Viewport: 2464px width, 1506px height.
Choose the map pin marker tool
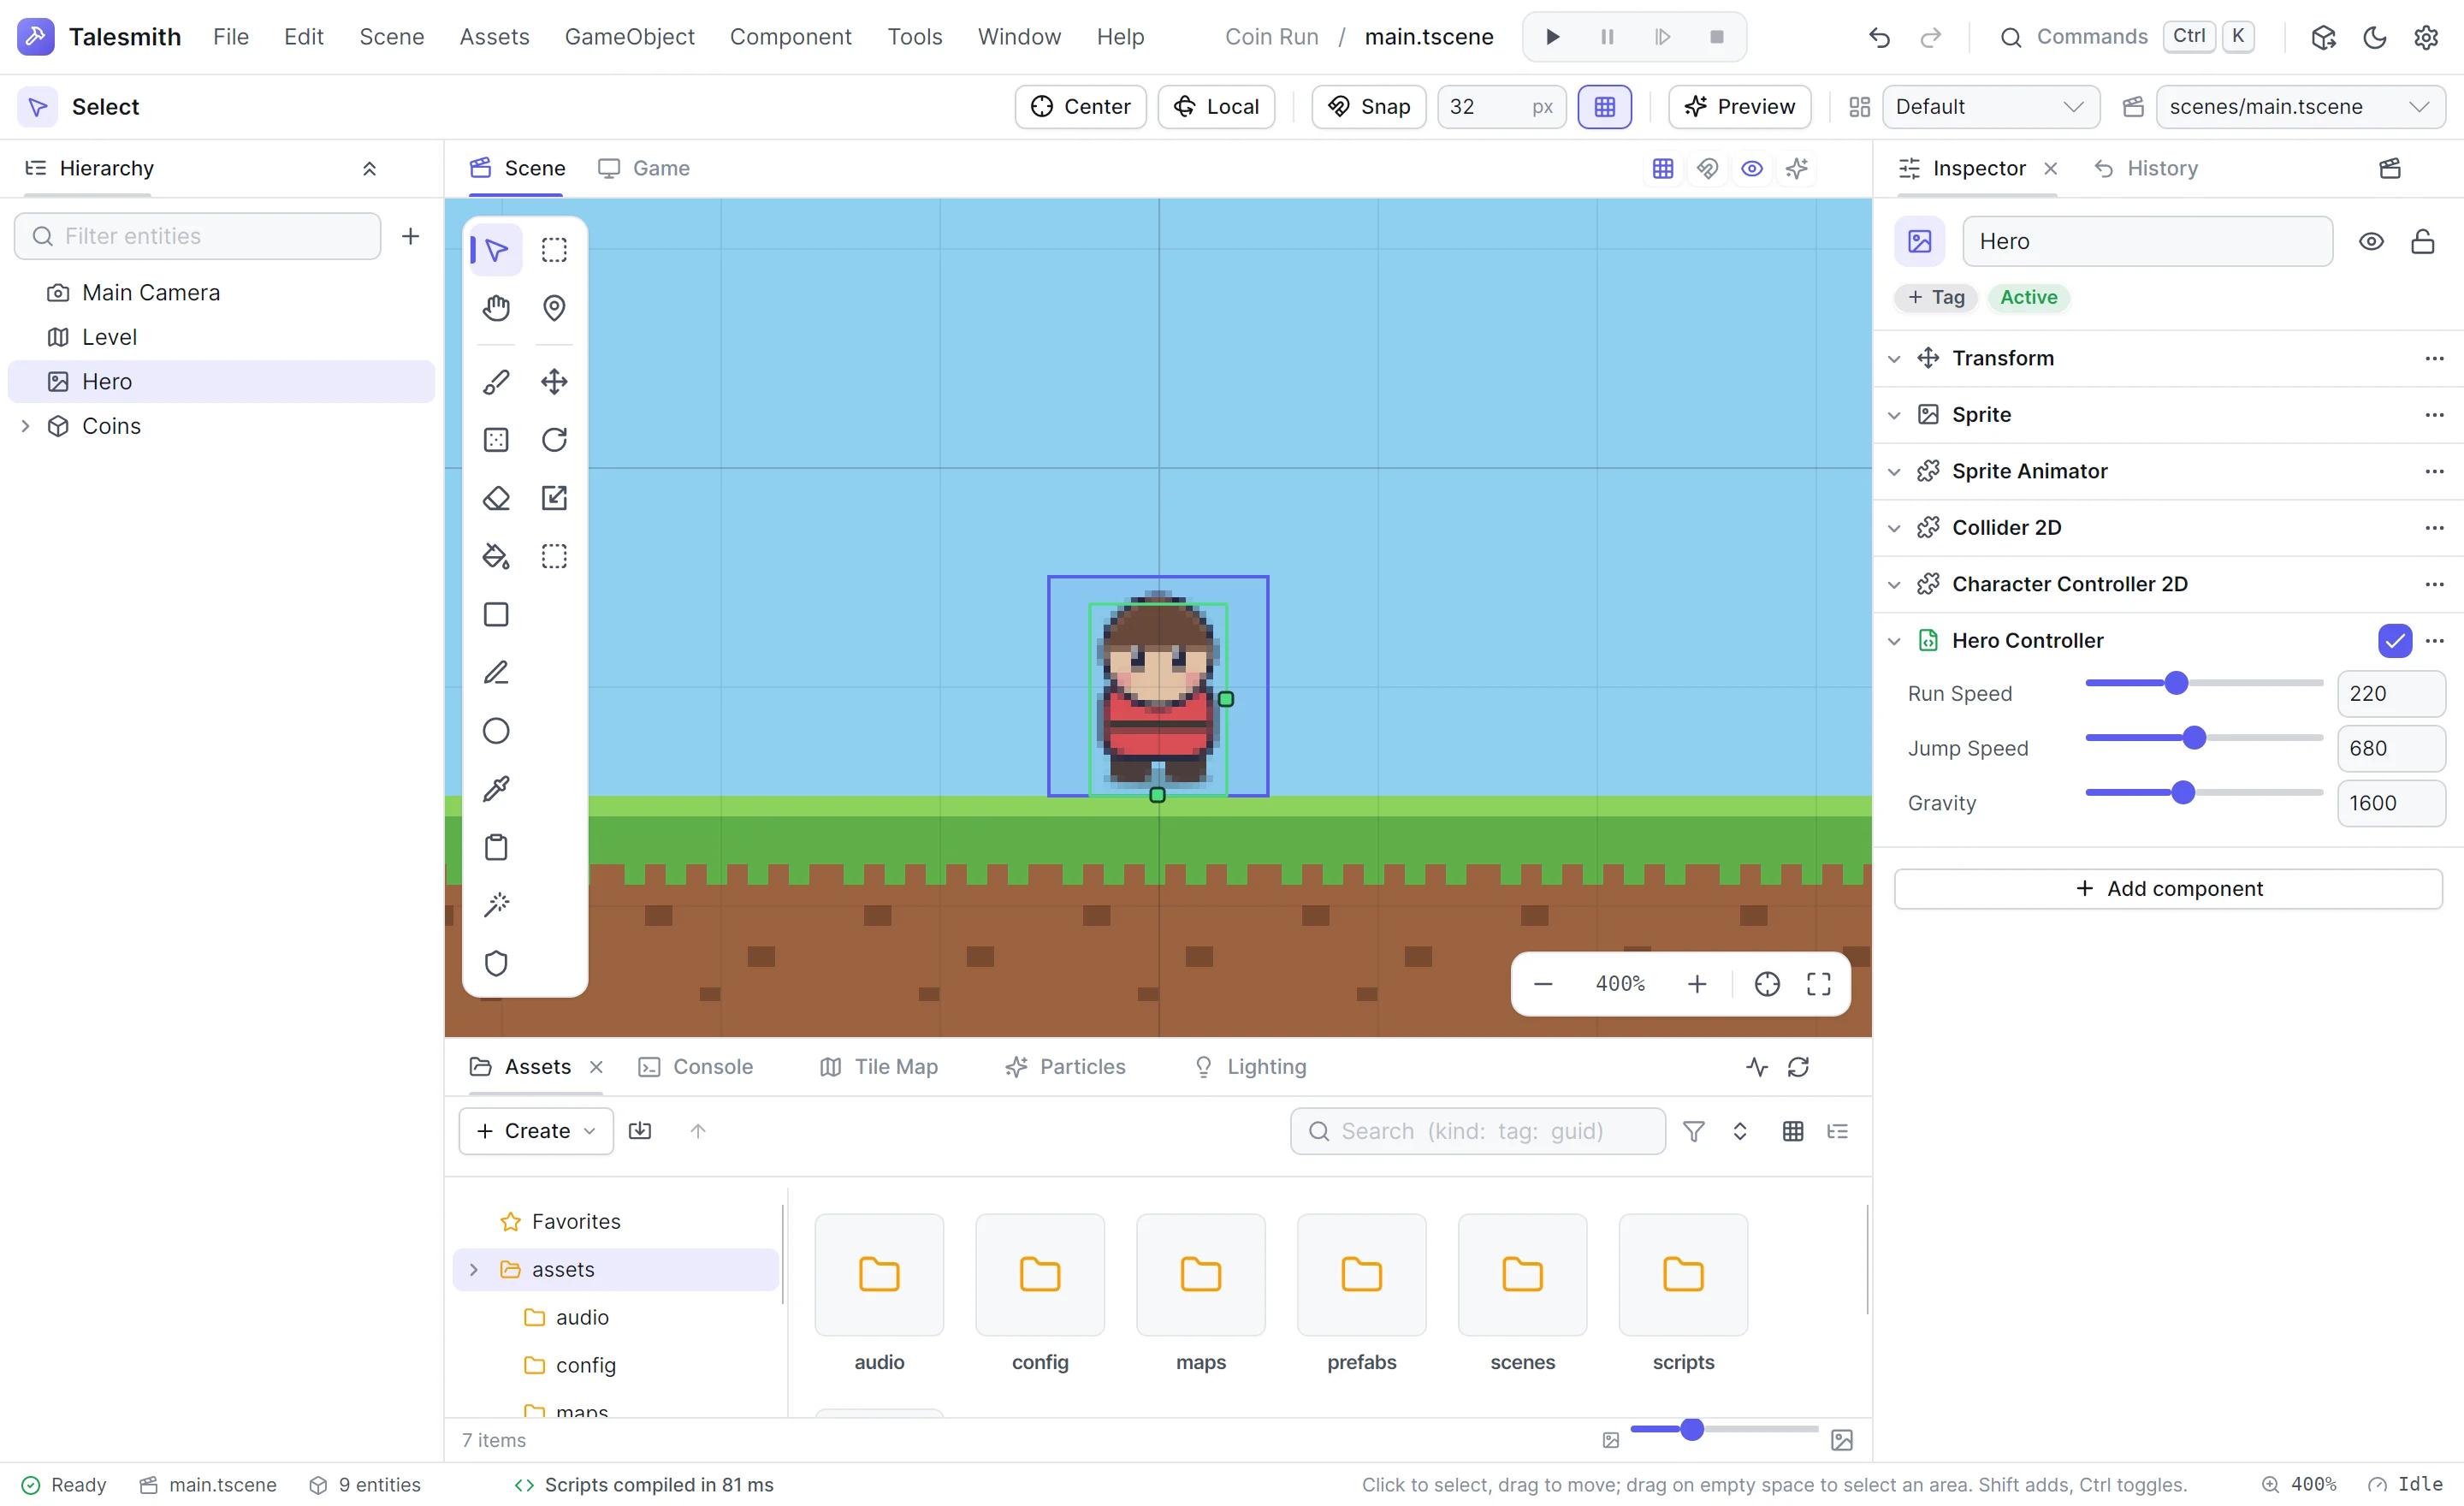click(x=554, y=308)
